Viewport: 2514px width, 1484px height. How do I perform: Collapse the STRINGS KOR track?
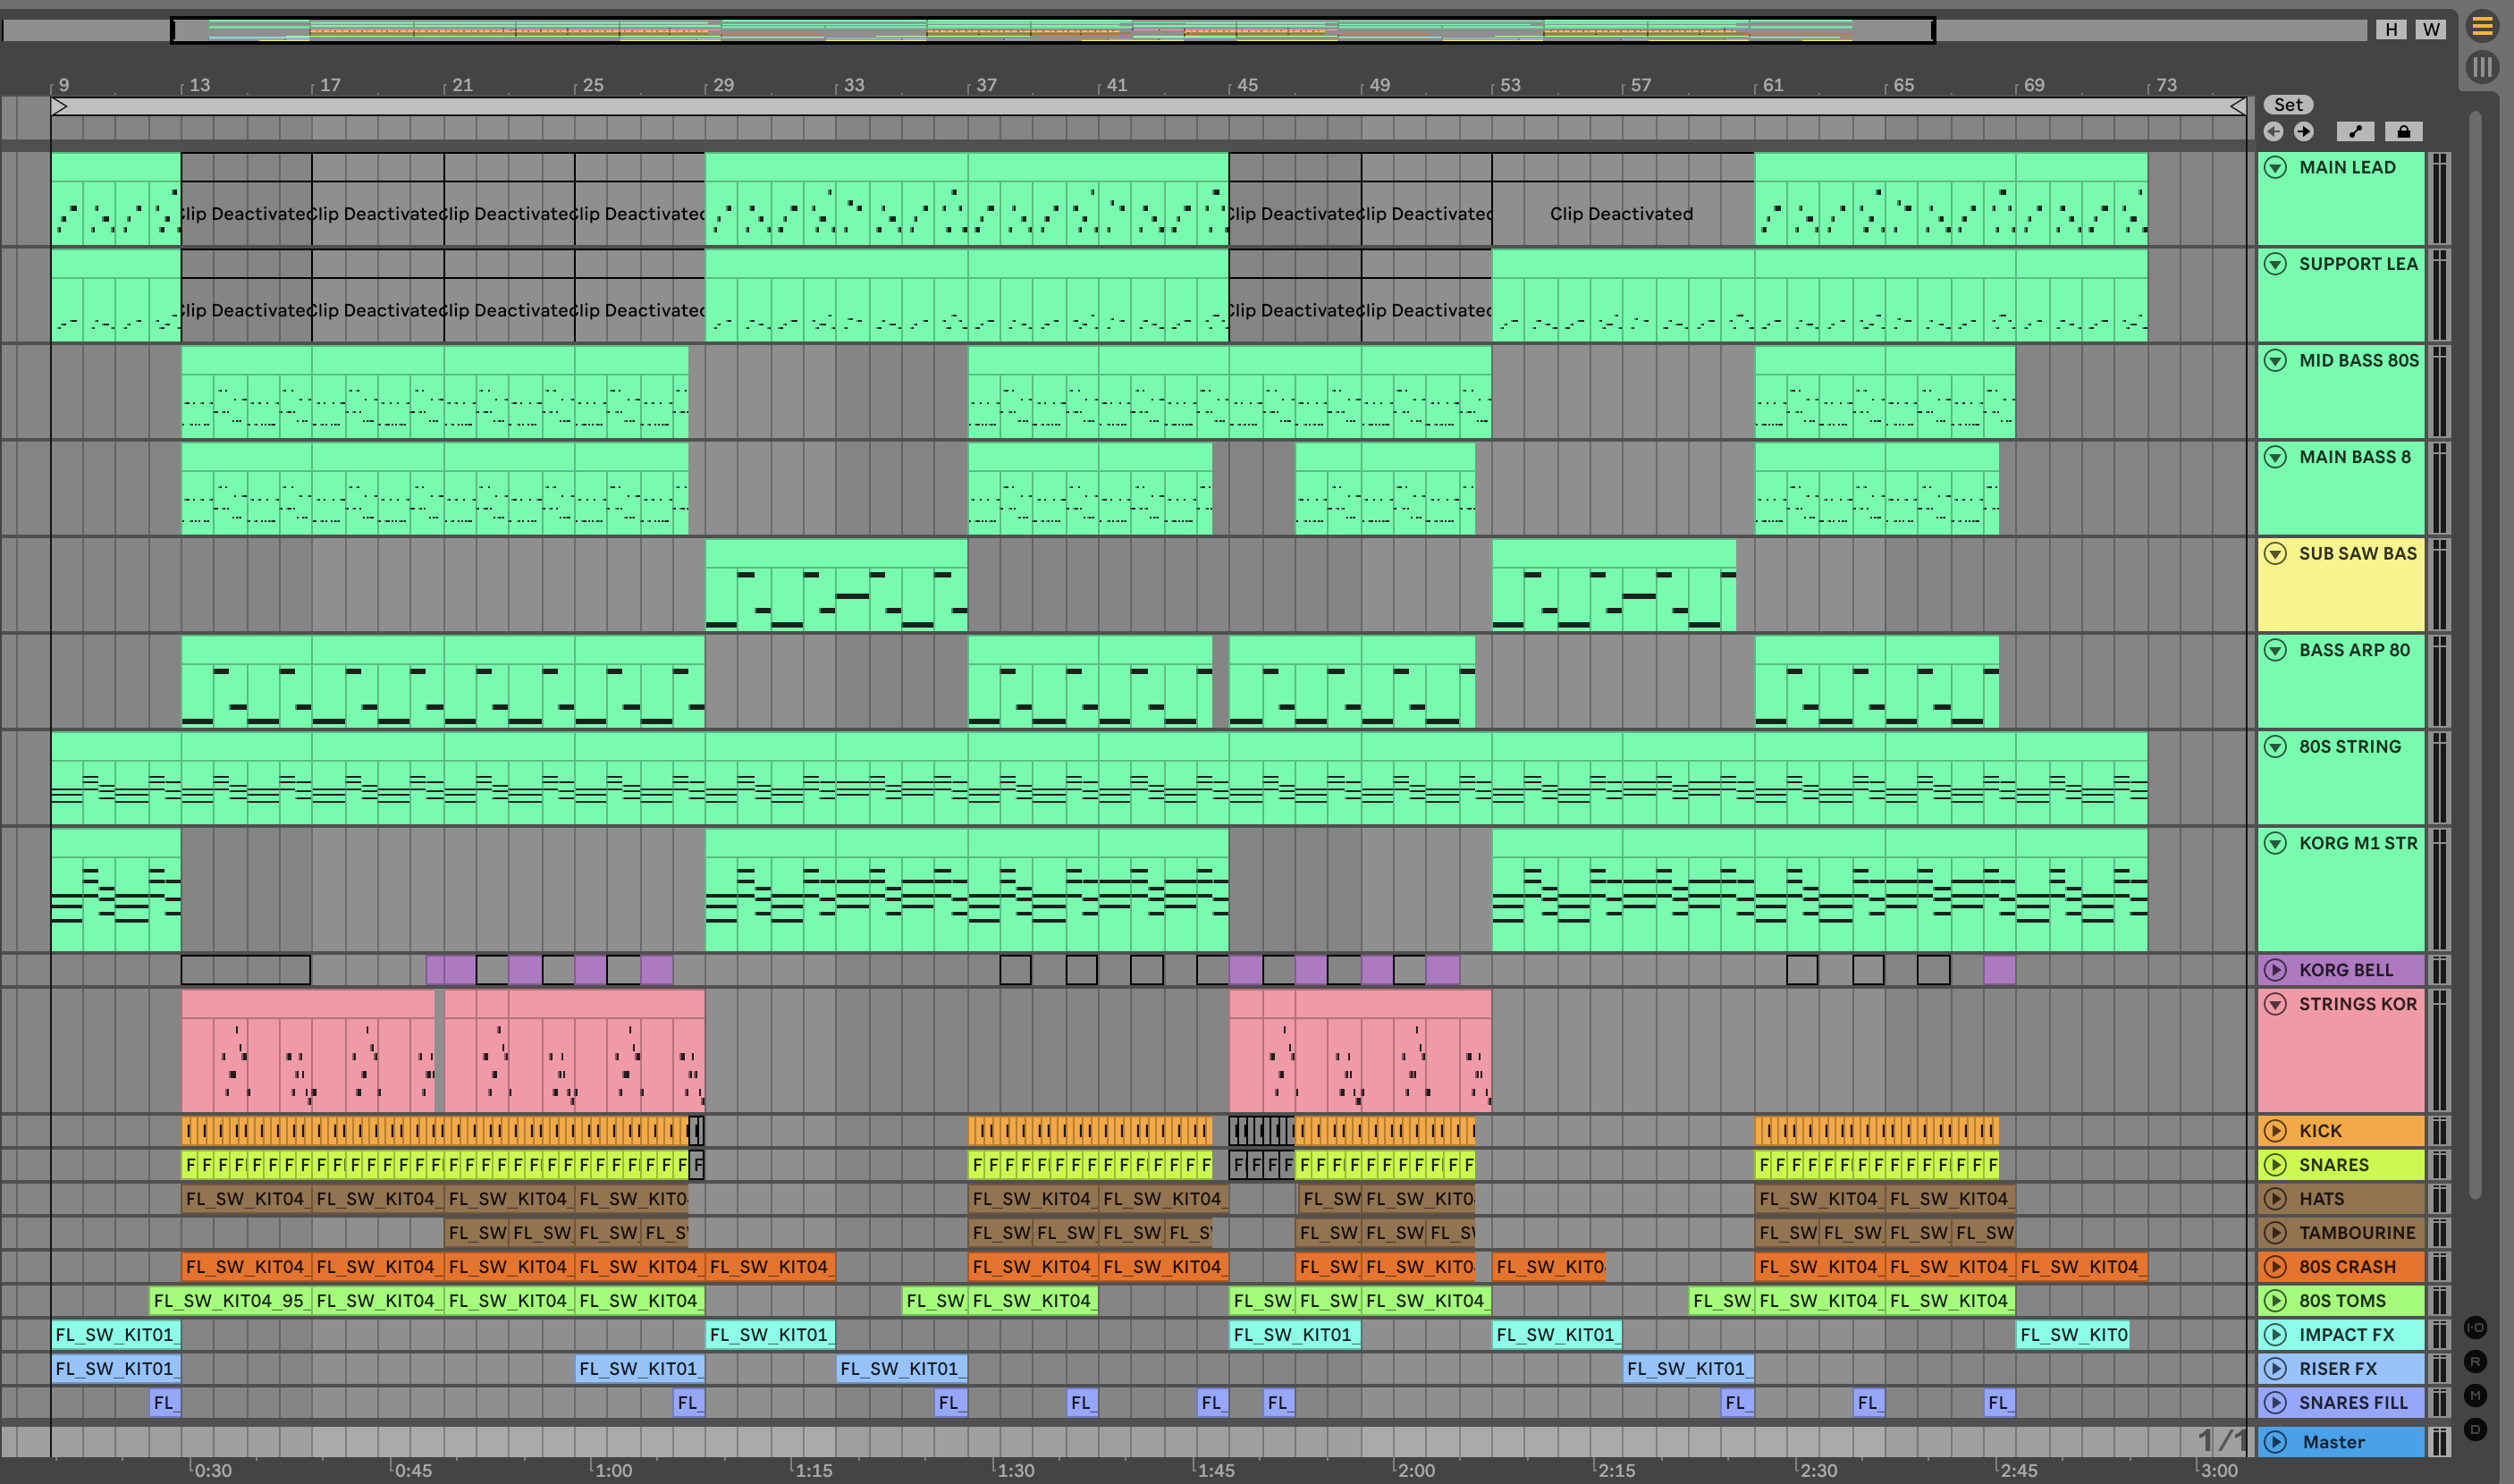(2275, 1004)
